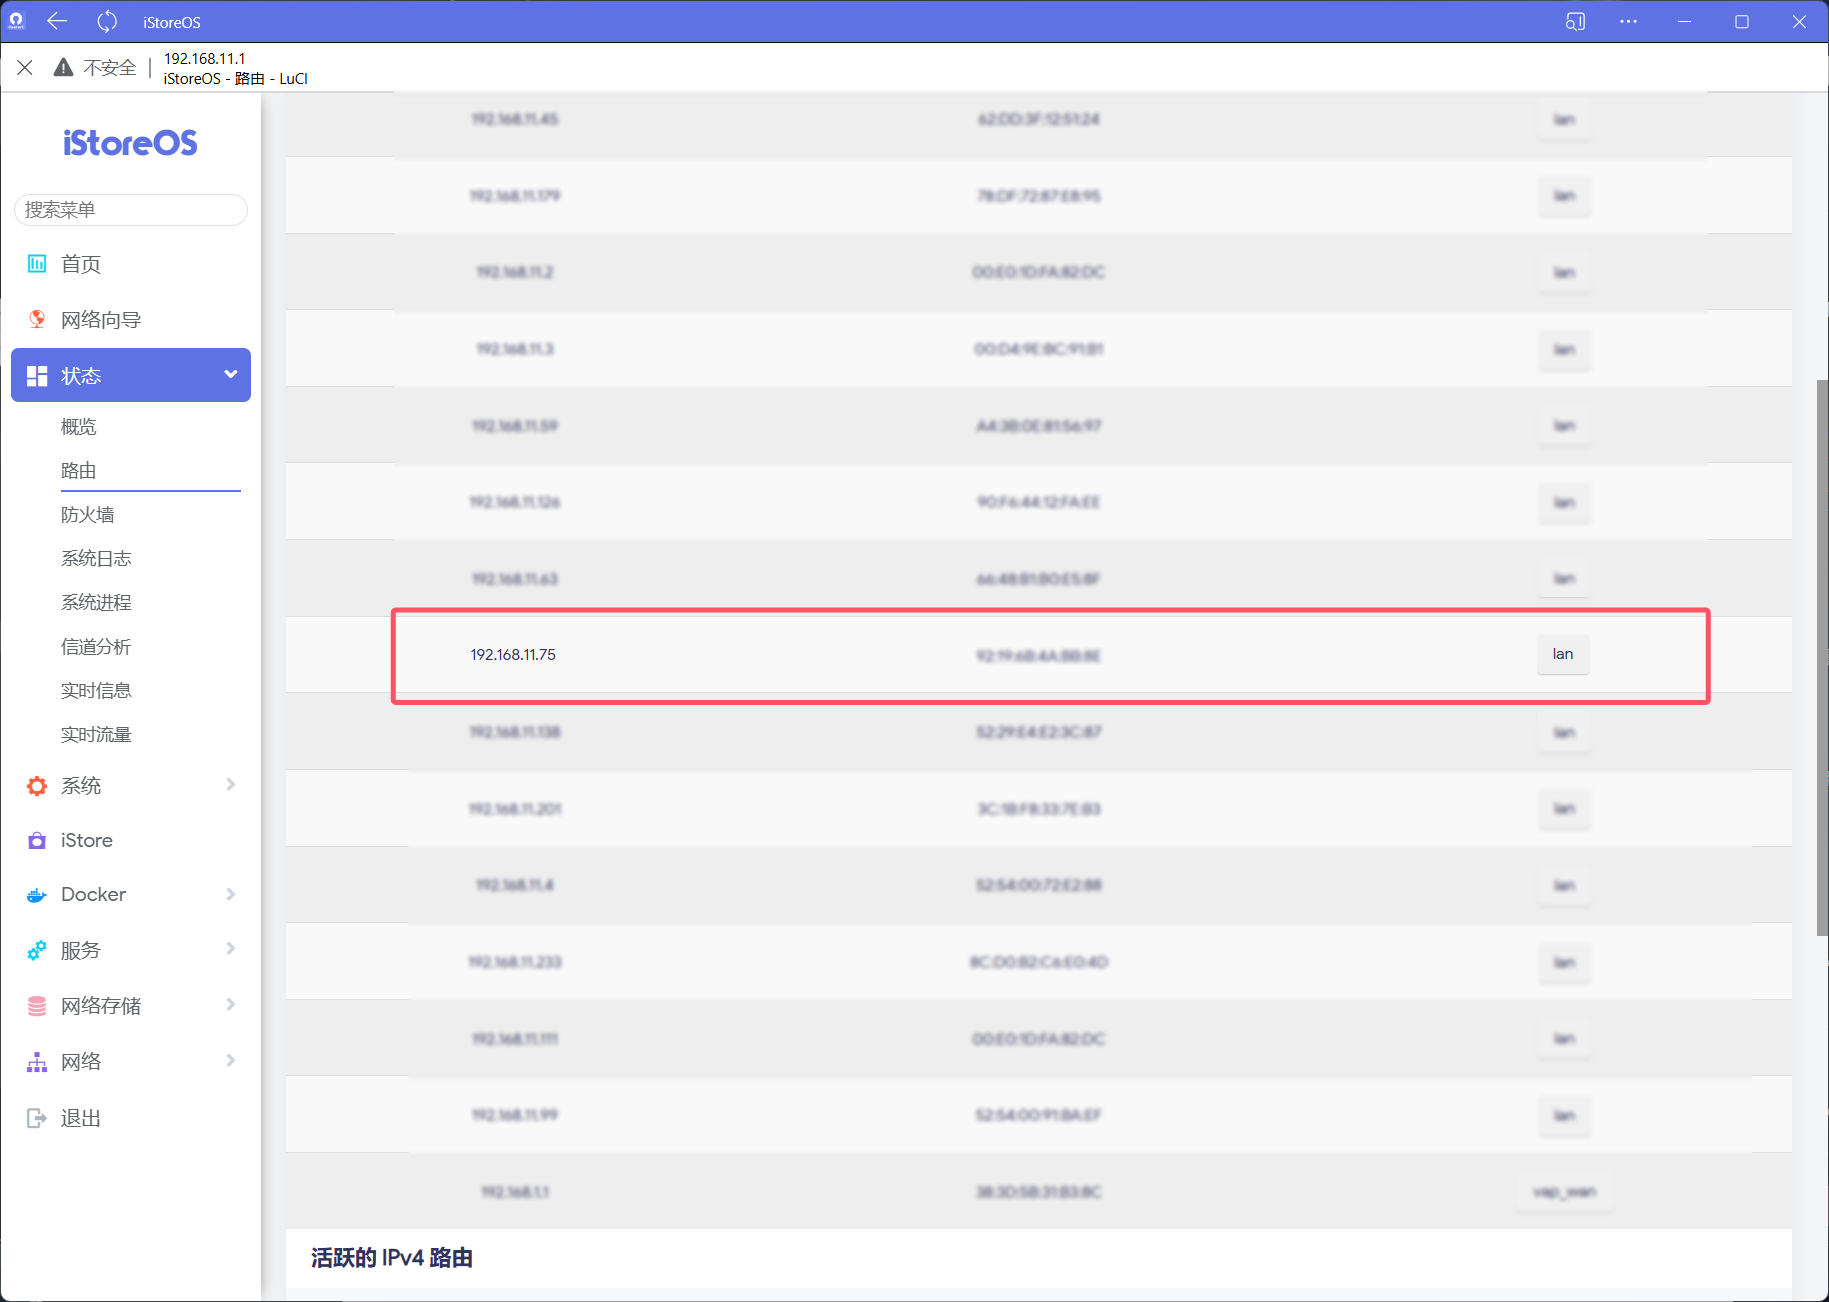This screenshot has height=1302, width=1829.
Task: Click the 网络向导 globe icon
Action: (x=37, y=319)
